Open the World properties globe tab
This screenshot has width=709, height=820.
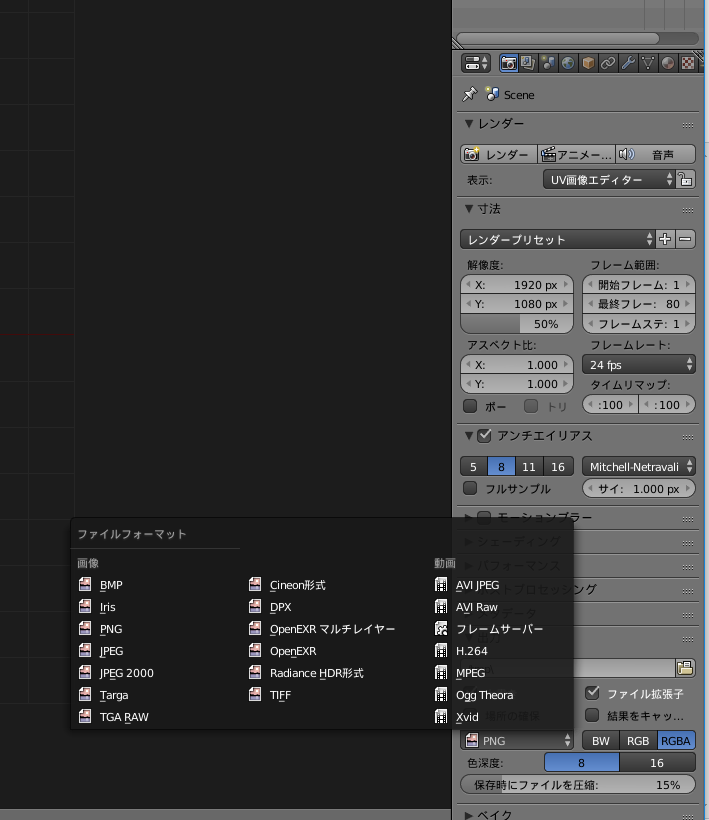(x=568, y=63)
